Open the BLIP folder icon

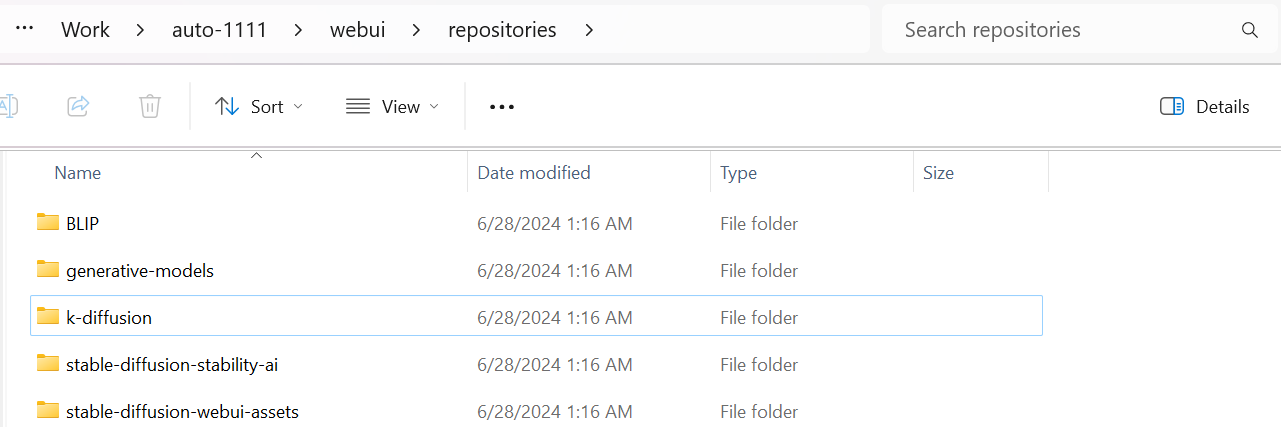tap(48, 223)
